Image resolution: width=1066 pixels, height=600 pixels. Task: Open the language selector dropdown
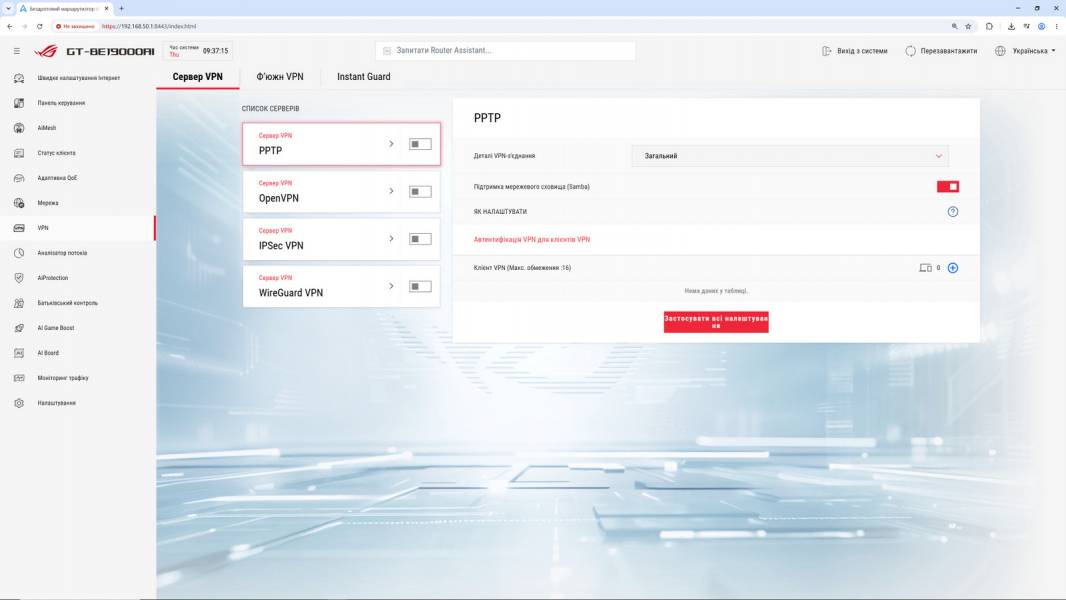pos(1026,51)
